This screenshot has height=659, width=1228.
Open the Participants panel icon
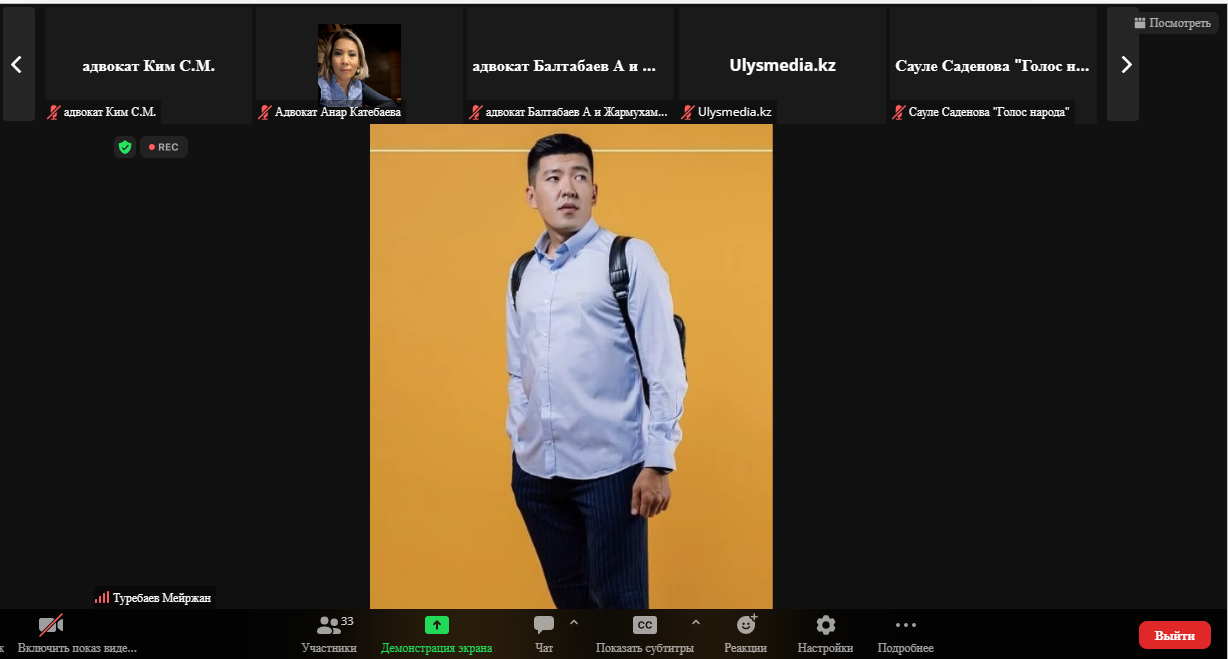(x=328, y=626)
